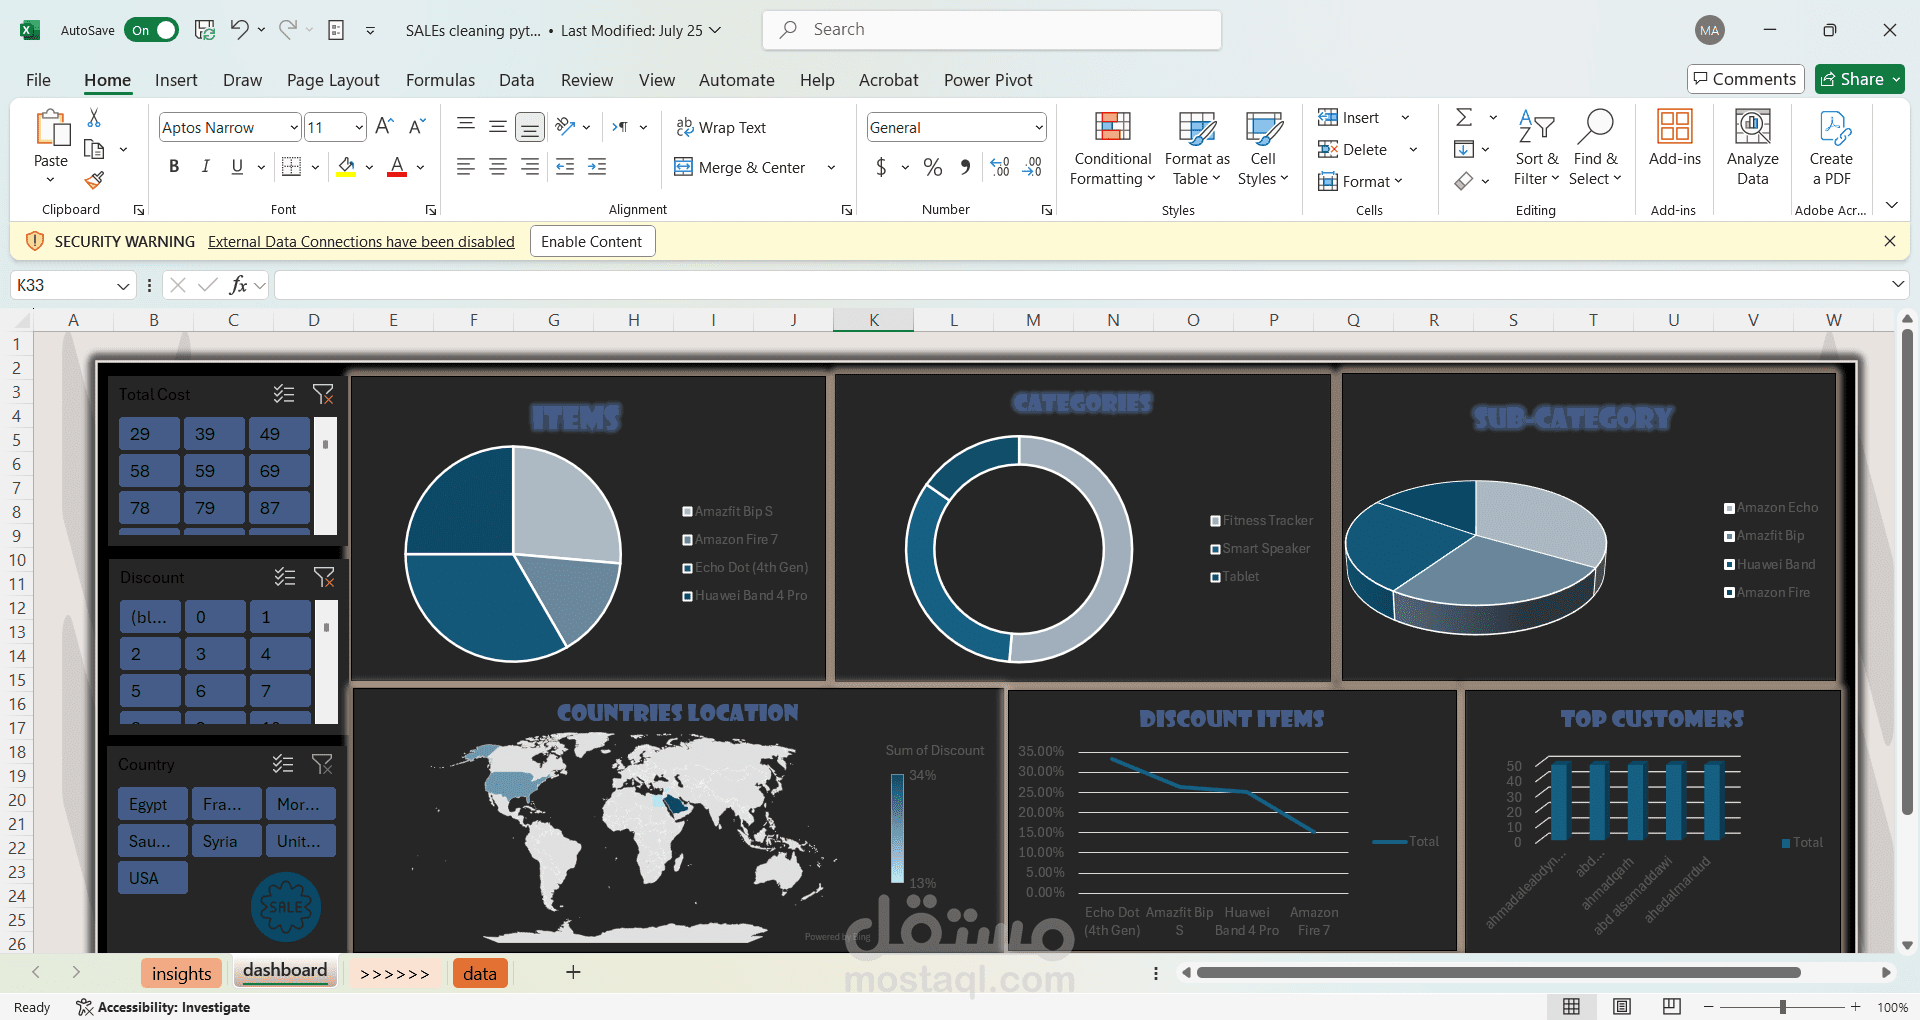Viewport: 1920px width, 1020px height.
Task: Open the General number format dropdown
Action: (x=1039, y=127)
